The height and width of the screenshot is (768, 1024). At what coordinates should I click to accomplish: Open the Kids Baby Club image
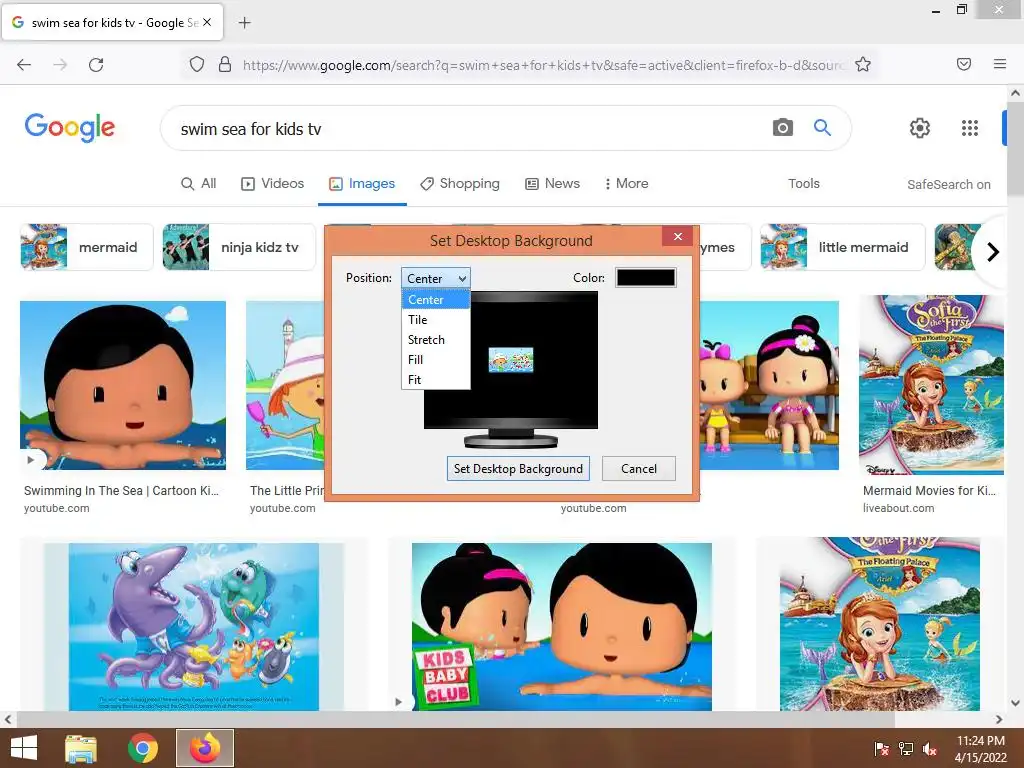point(562,627)
